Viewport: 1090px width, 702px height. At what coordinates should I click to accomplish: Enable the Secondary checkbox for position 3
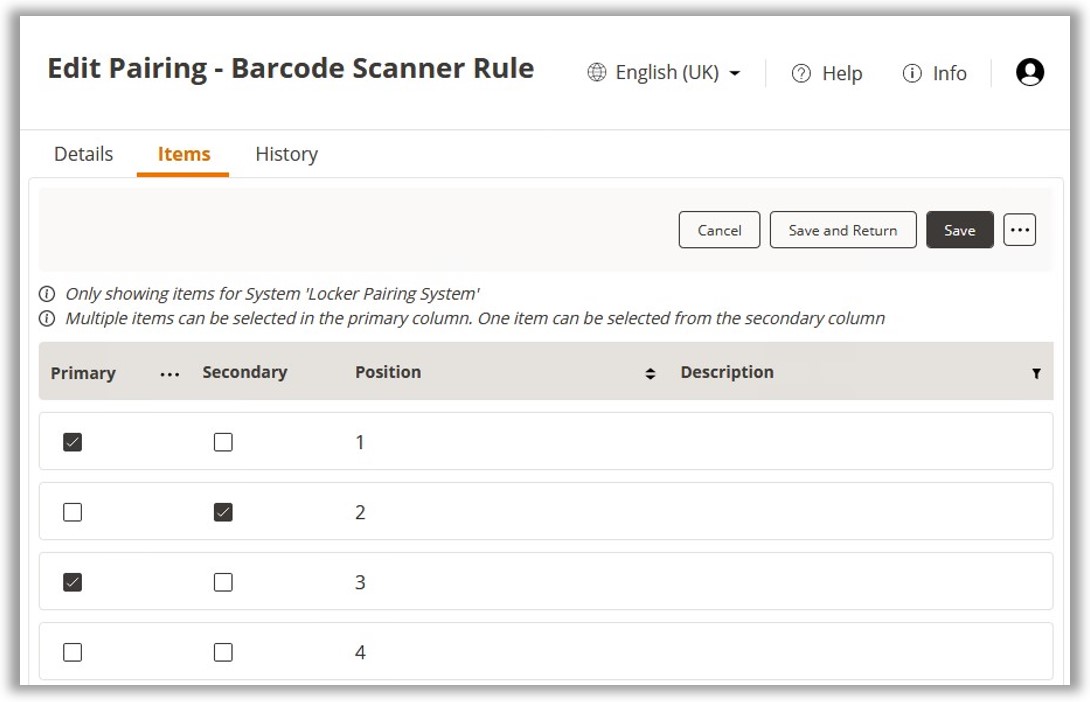click(x=223, y=582)
